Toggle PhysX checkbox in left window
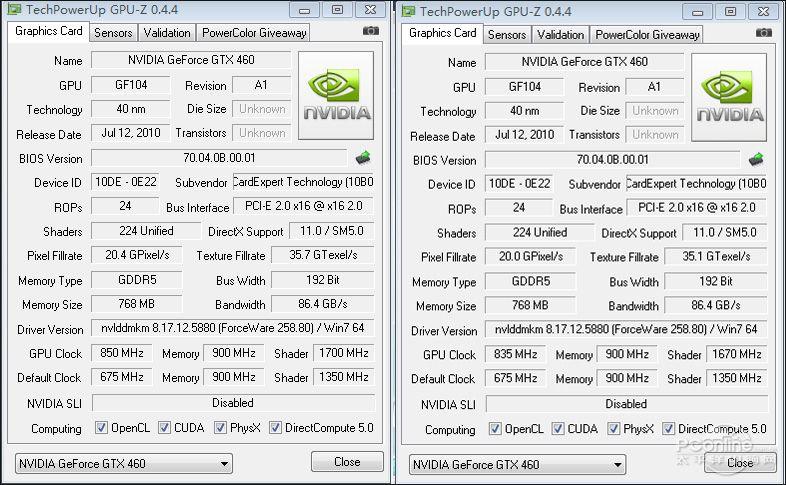Viewport: 786px width, 485px height. point(220,427)
